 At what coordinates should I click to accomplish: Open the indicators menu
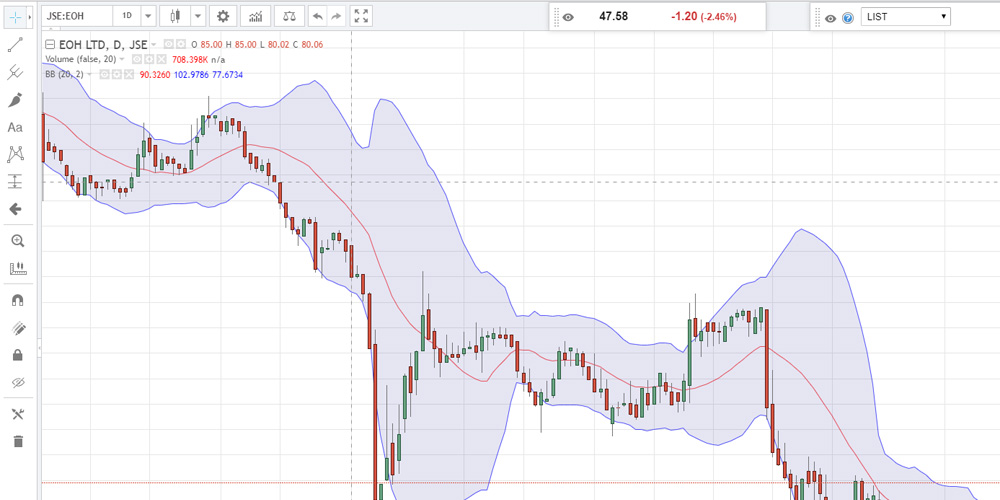tap(257, 16)
